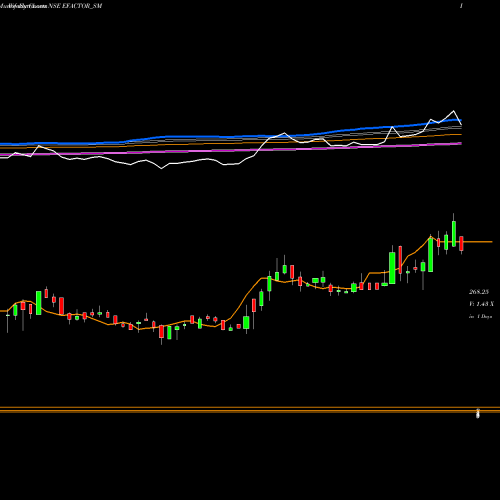Click the small white volume bar marker
This screenshot has height=500, width=500.
478,414
